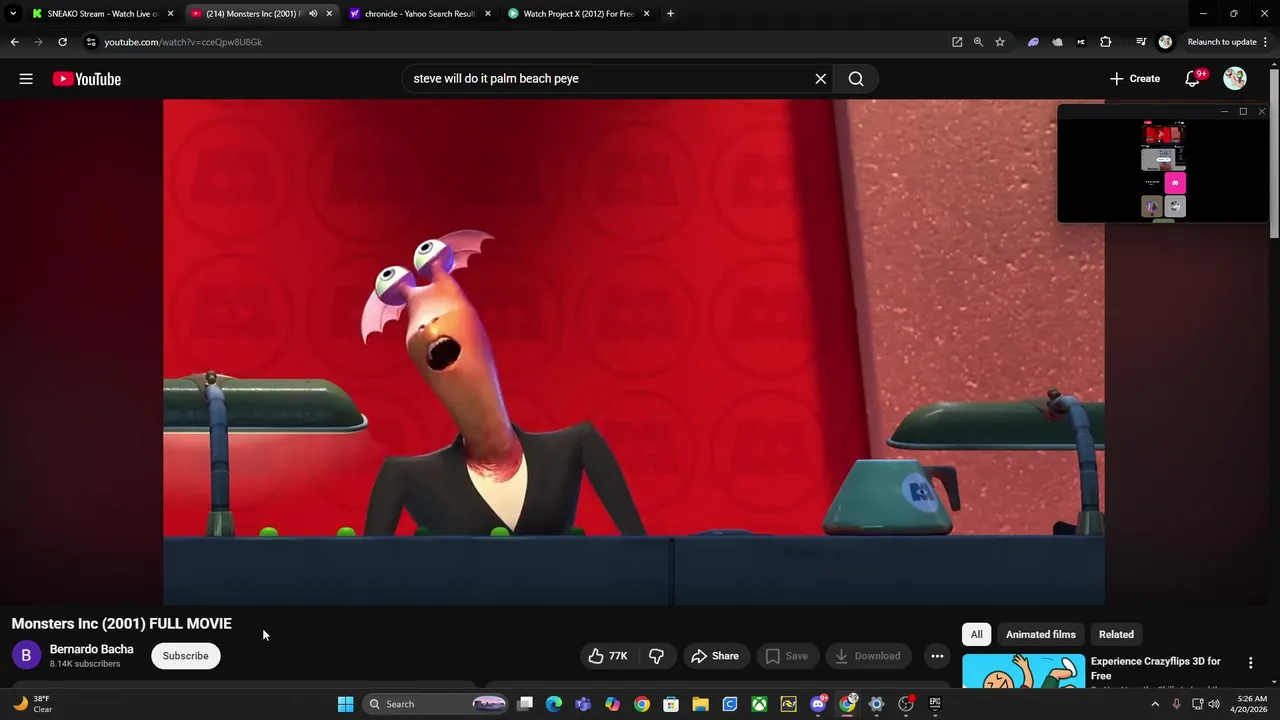This screenshot has height=720, width=1280.
Task: Mute tab audio on Monsters Inc tab
Action: coord(313,14)
